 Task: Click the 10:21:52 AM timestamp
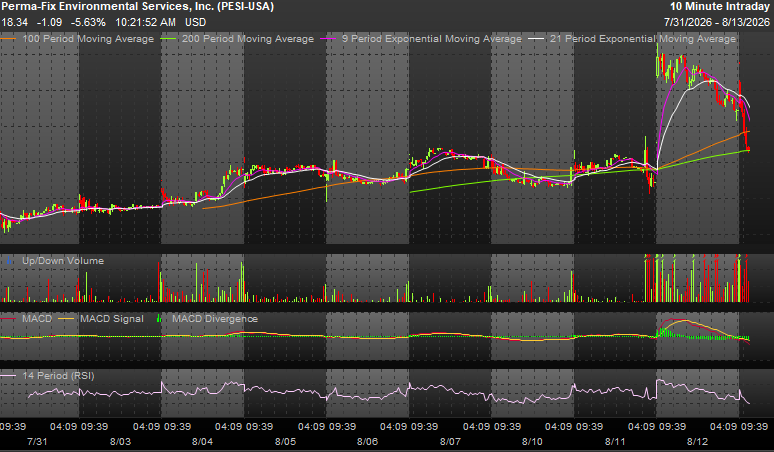pyautogui.click(x=146, y=22)
